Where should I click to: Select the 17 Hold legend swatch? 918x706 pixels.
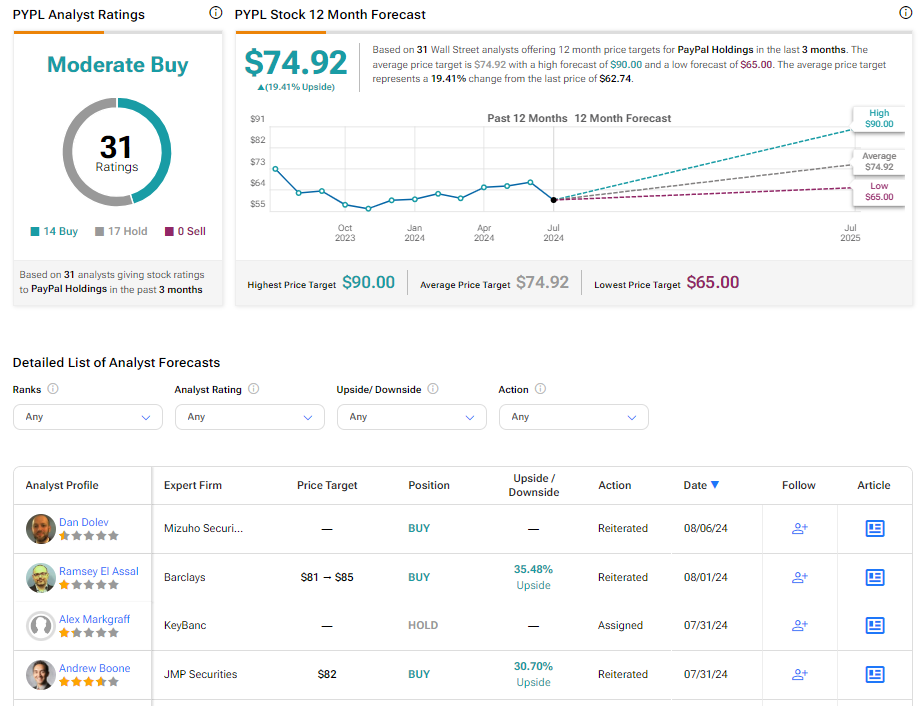tap(100, 231)
